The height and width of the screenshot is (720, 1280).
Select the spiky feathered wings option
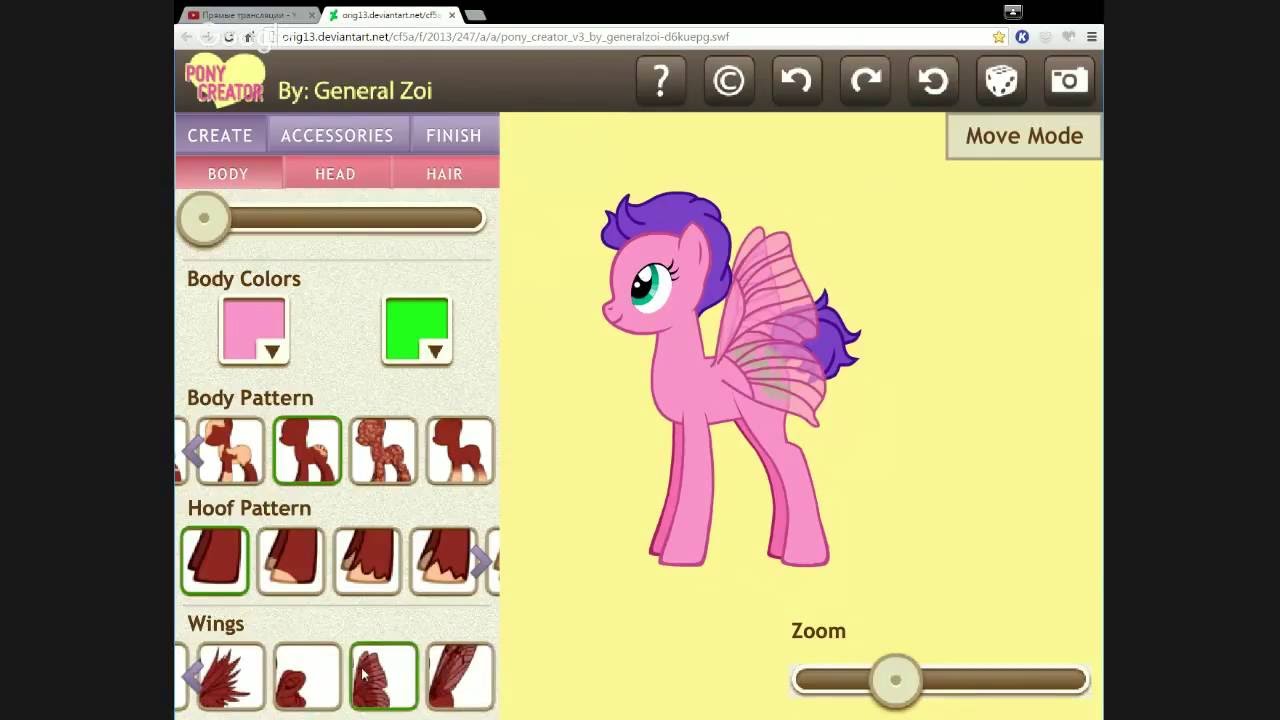(x=231, y=677)
